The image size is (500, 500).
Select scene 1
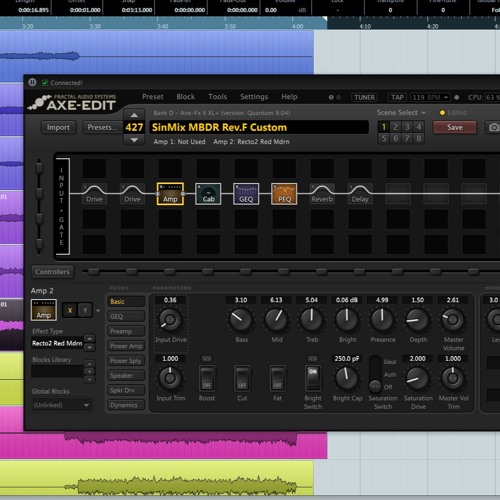point(384,127)
